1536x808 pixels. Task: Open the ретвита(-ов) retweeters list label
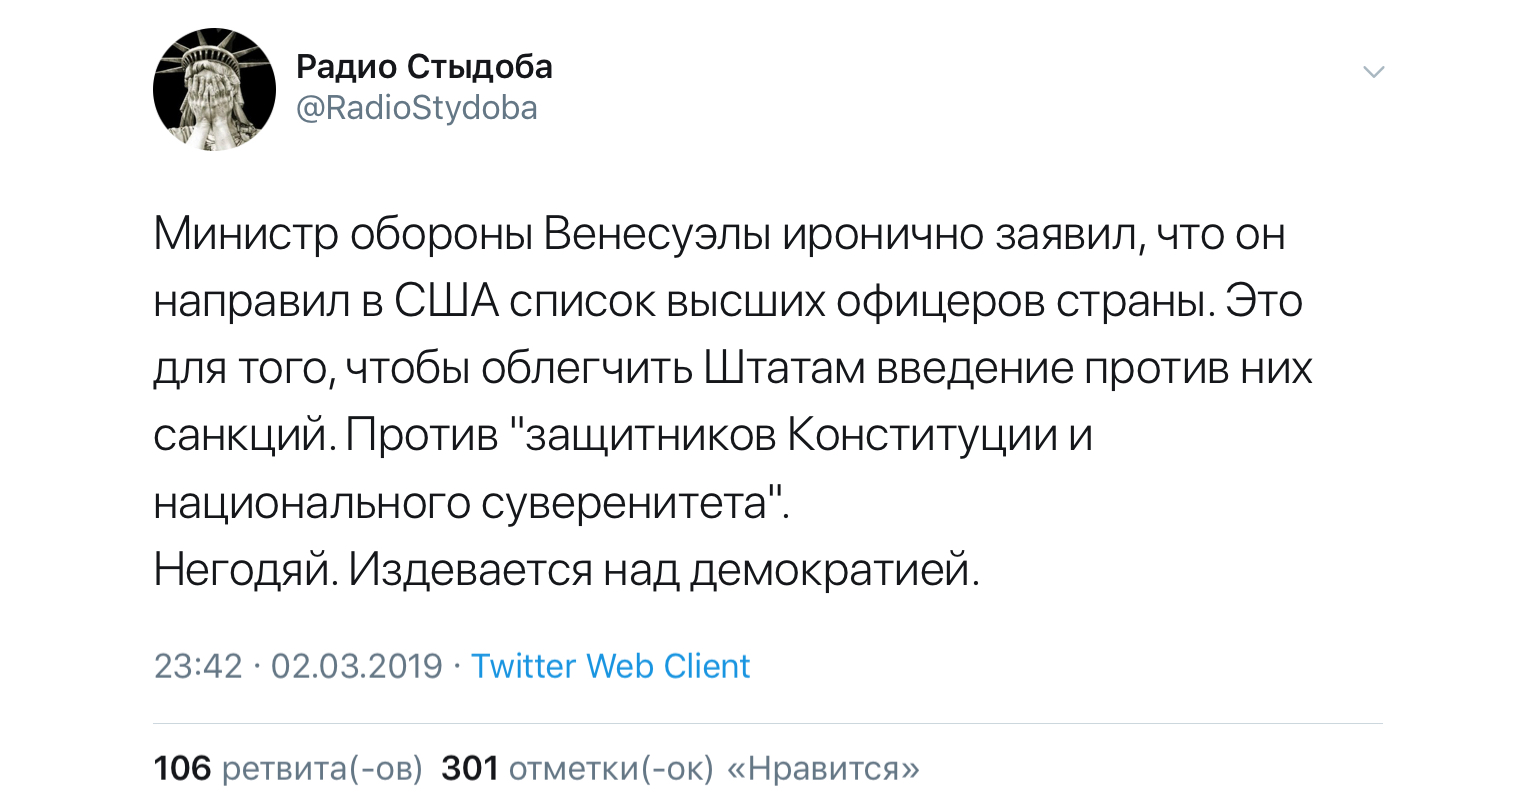coord(322,768)
